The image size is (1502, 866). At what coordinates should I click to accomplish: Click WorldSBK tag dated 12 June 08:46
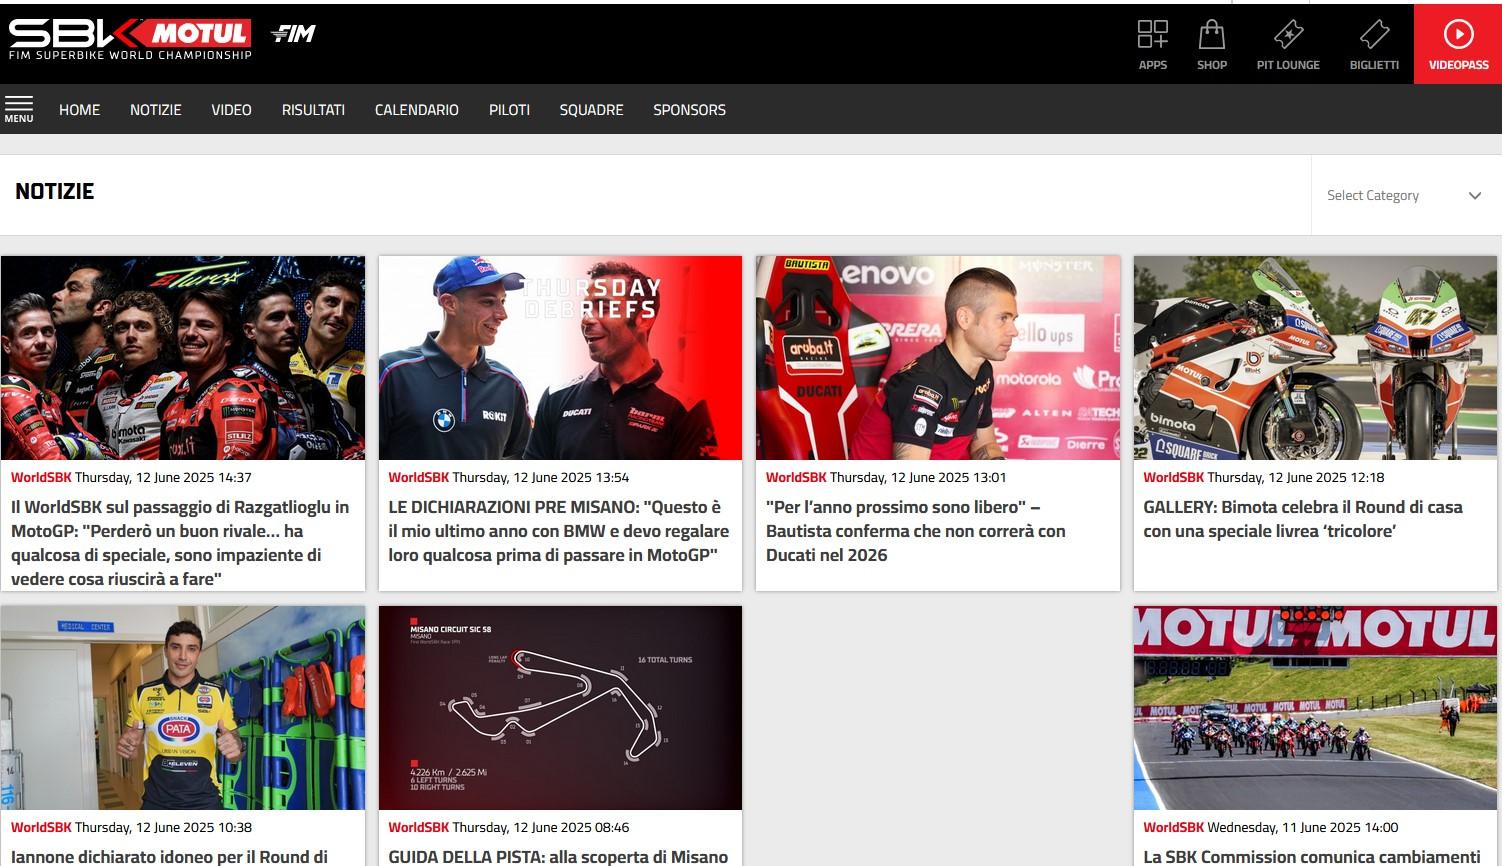click(418, 828)
